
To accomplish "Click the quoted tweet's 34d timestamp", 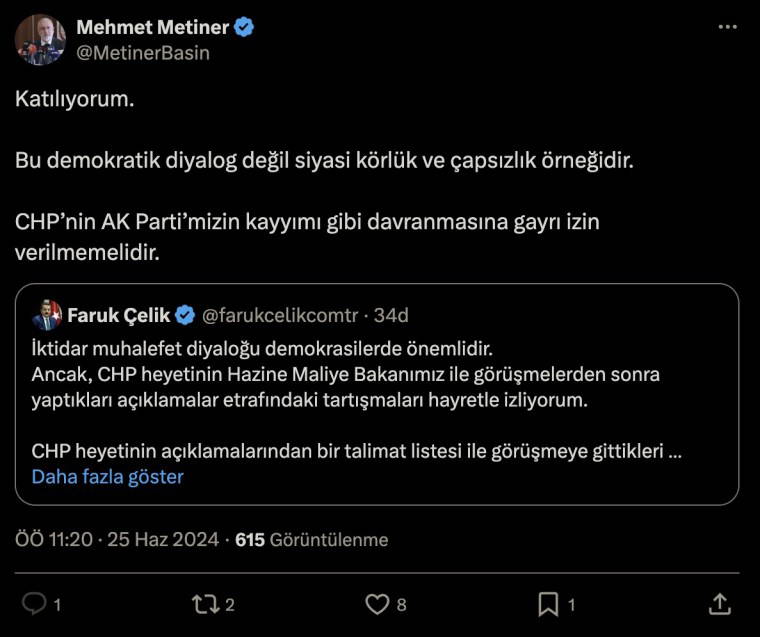I will pyautogui.click(x=390, y=316).
